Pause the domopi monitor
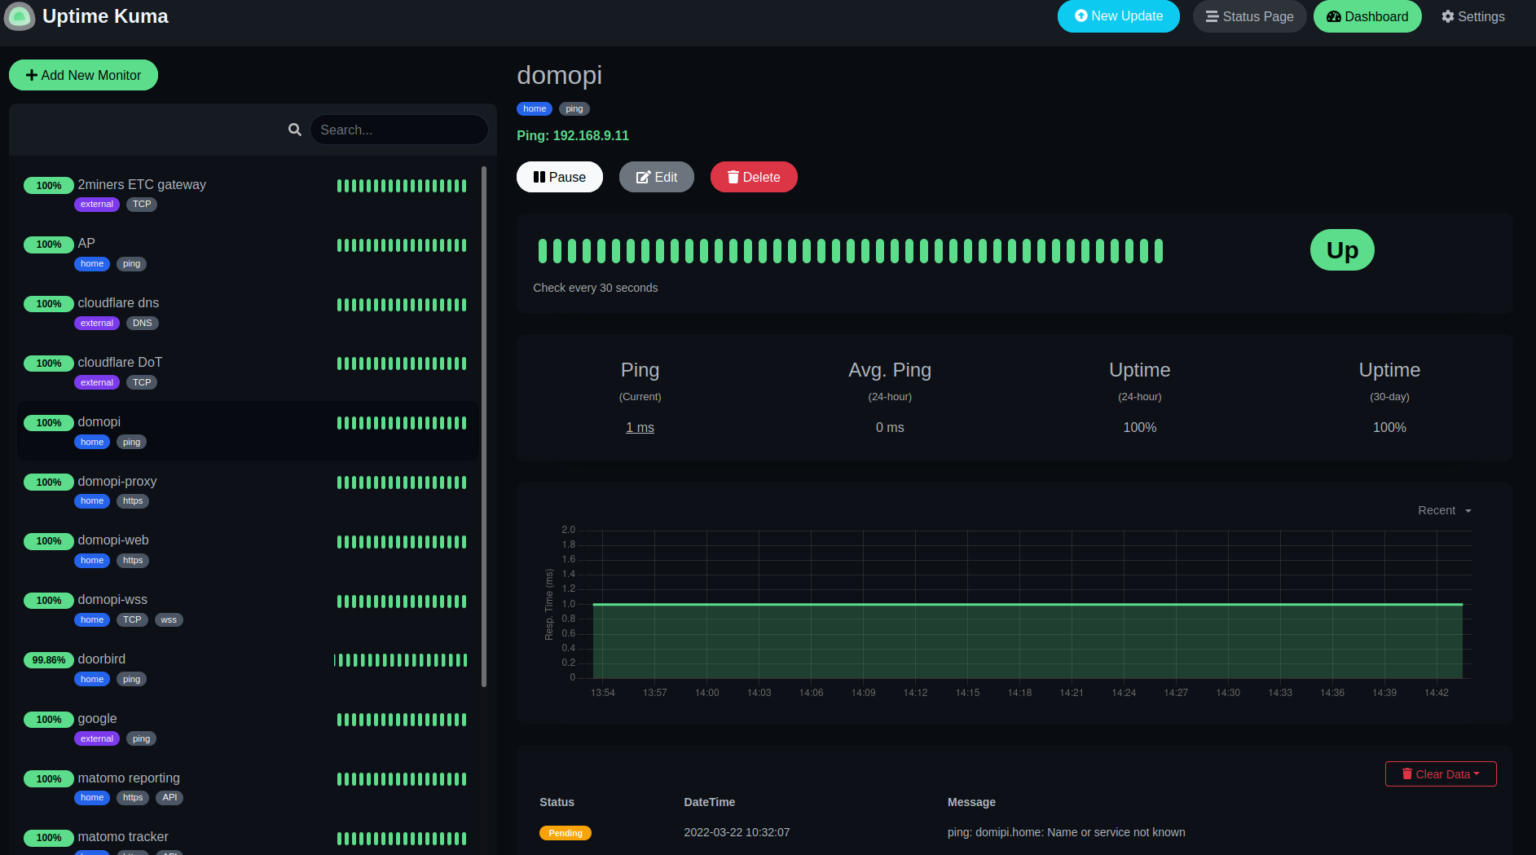The height and width of the screenshot is (855, 1536). [559, 176]
